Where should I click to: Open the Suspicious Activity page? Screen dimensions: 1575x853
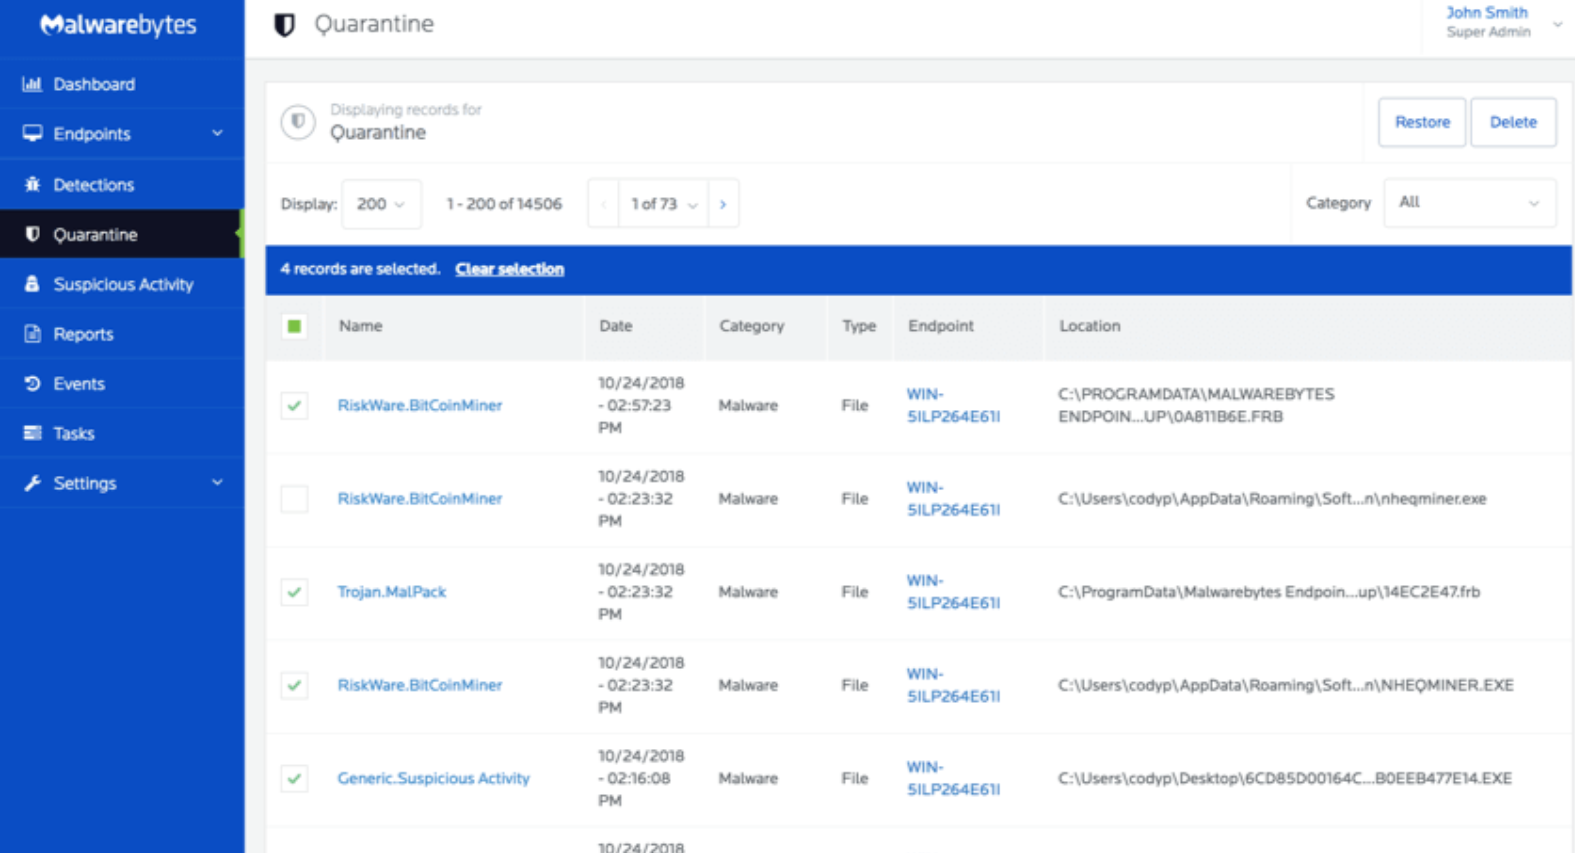click(122, 284)
